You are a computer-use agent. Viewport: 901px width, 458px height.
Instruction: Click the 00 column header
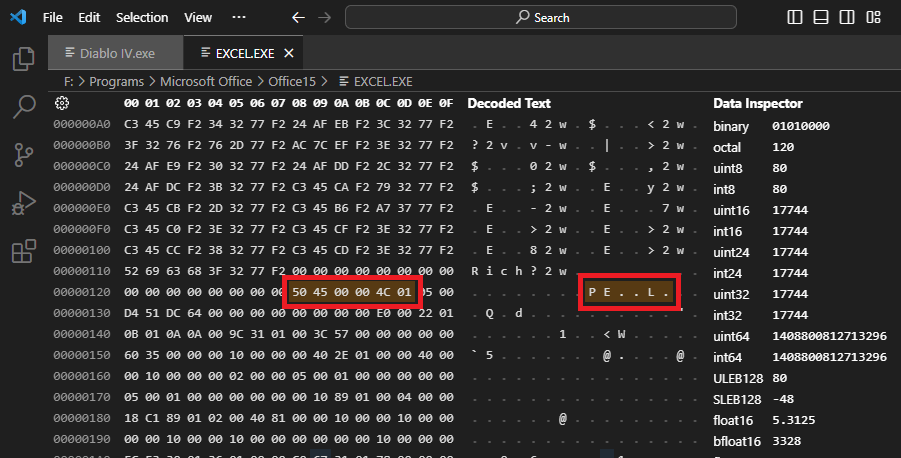pyautogui.click(x=131, y=103)
